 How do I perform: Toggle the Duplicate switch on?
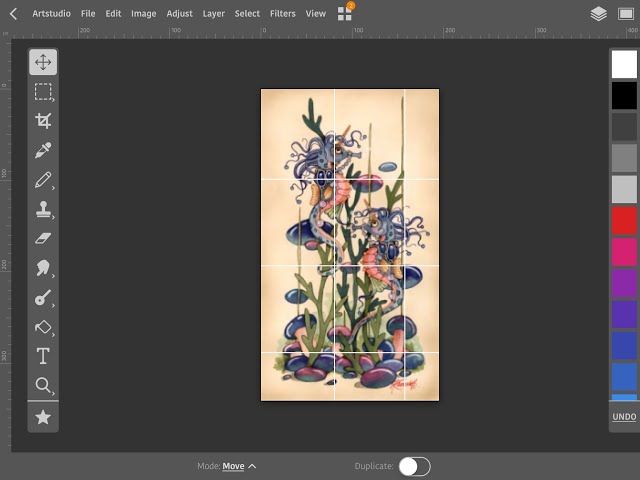[414, 466]
